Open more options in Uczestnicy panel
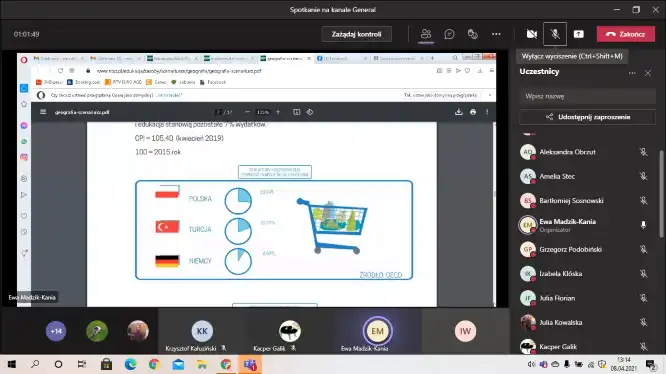 [632, 73]
